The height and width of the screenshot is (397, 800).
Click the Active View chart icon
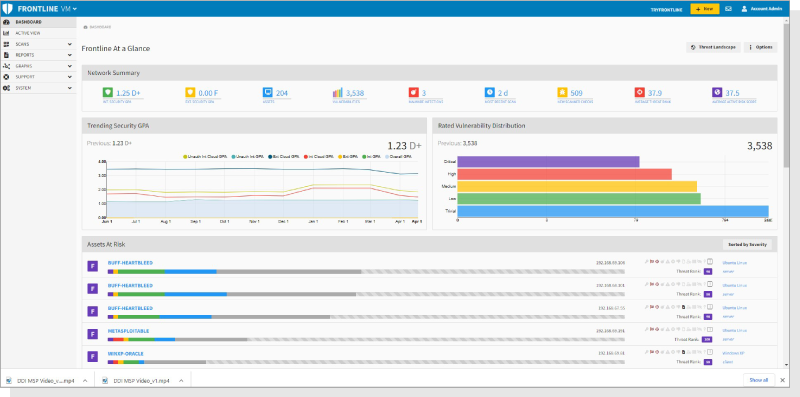(x=6, y=33)
